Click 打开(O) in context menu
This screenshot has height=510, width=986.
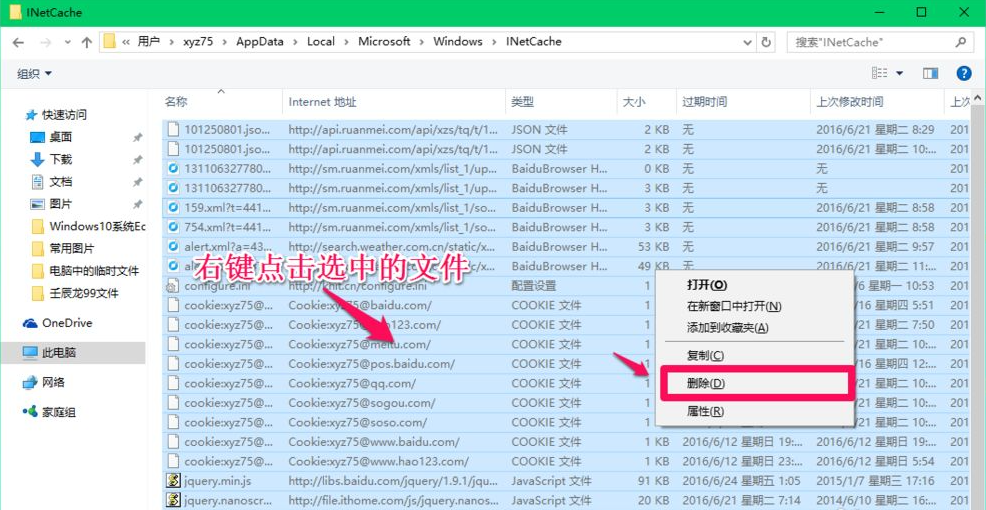click(707, 286)
